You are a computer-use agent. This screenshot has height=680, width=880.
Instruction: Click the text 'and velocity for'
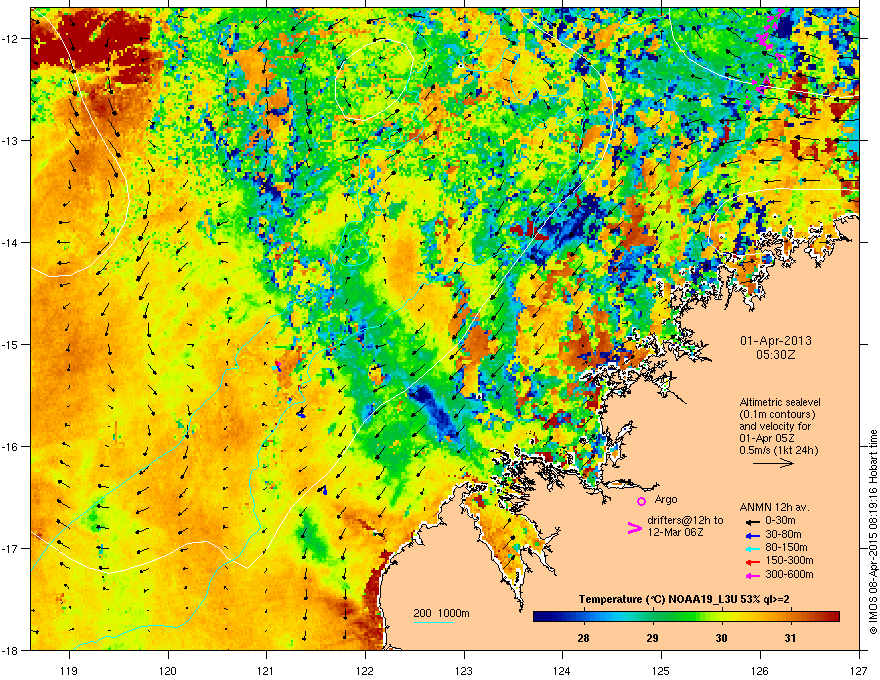coord(774,426)
